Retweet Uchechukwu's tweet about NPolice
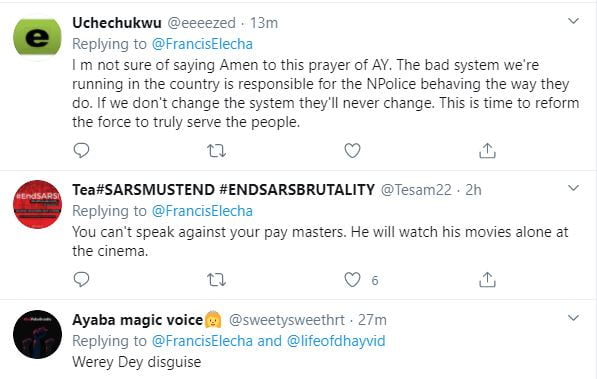Image resolution: width=597 pixels, height=379 pixels. (x=216, y=151)
